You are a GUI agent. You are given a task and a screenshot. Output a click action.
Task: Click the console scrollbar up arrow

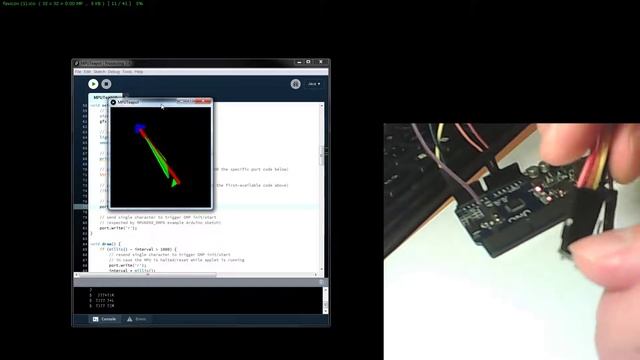[325, 290]
